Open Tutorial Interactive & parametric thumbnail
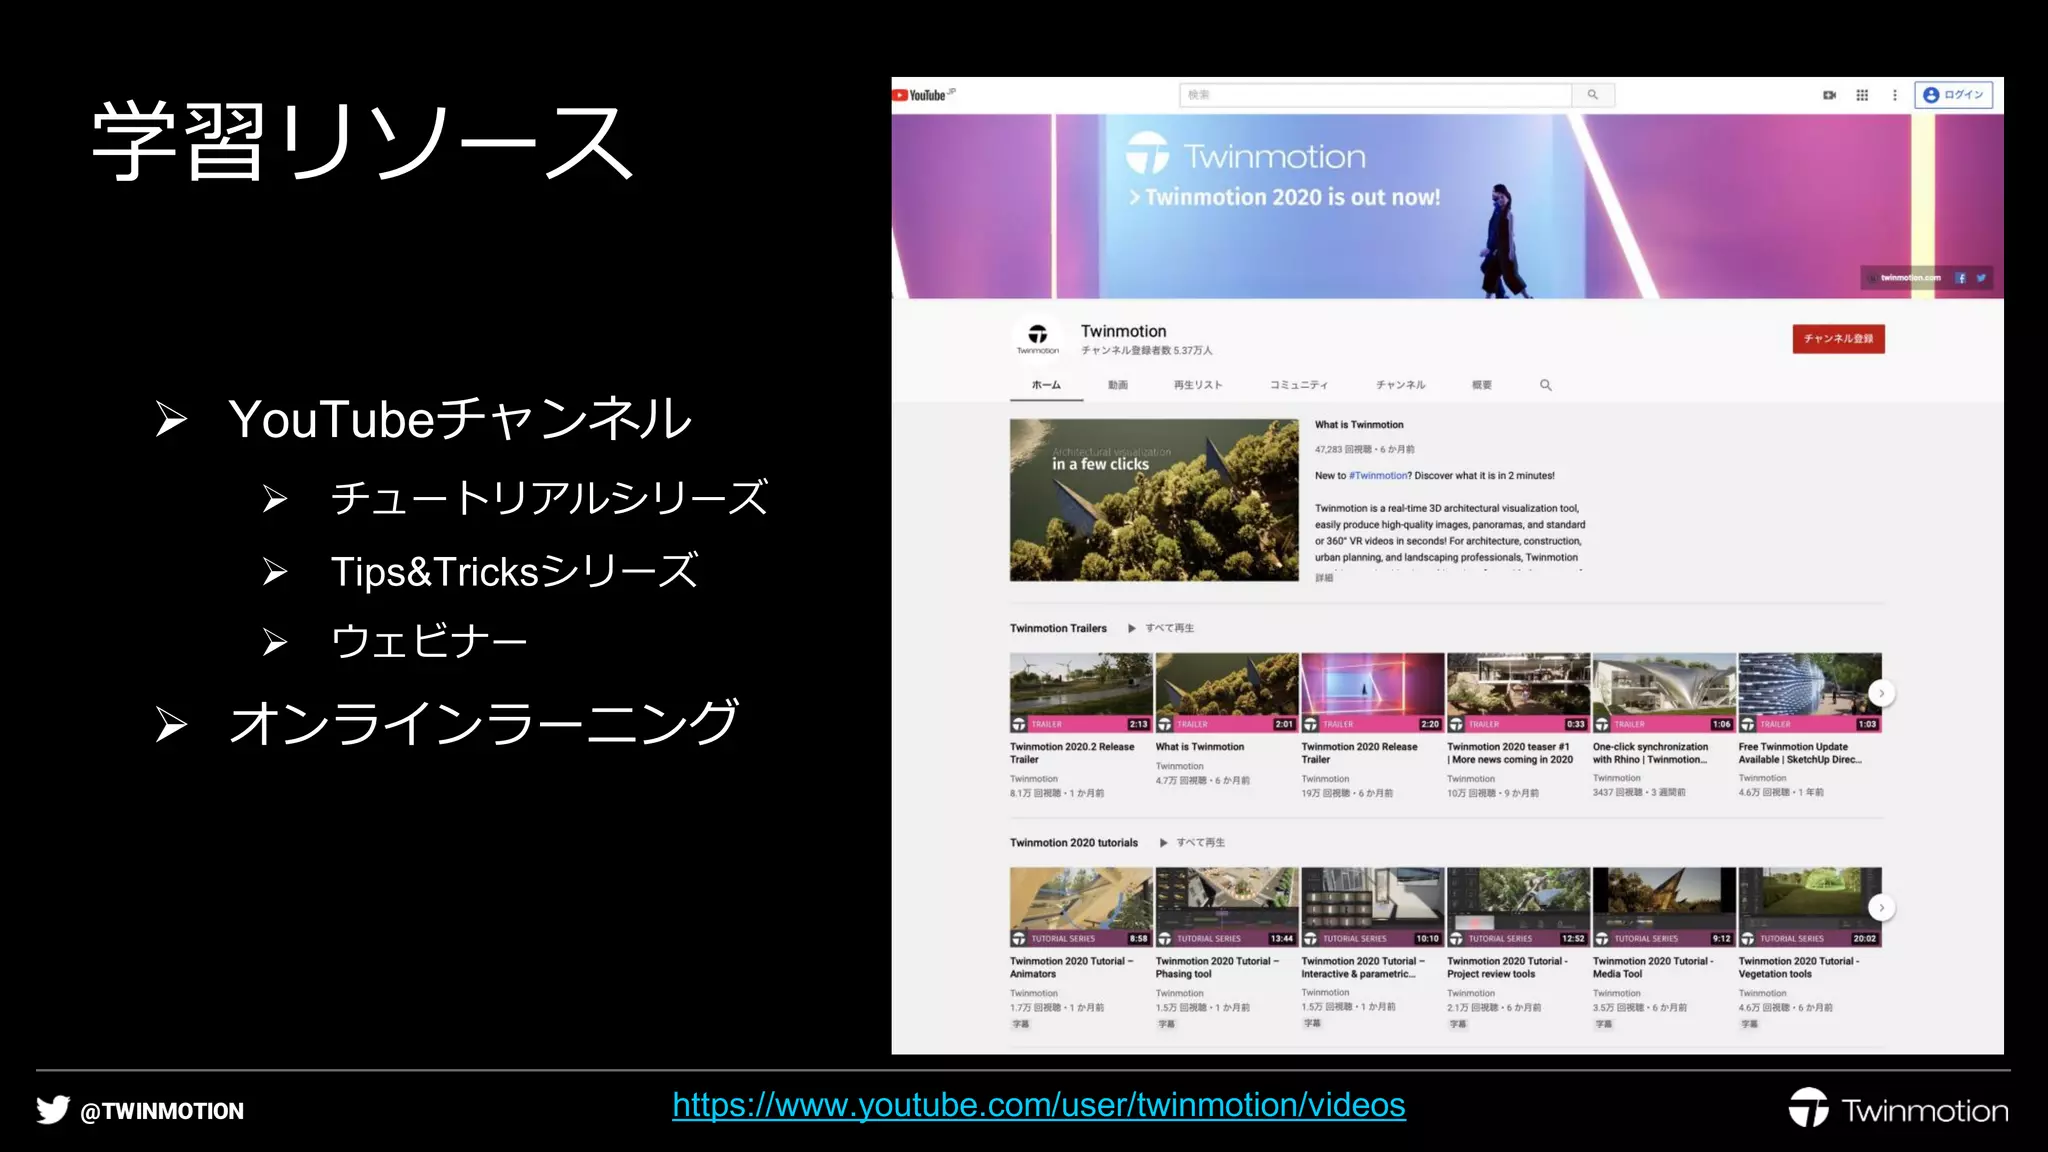 click(1373, 907)
